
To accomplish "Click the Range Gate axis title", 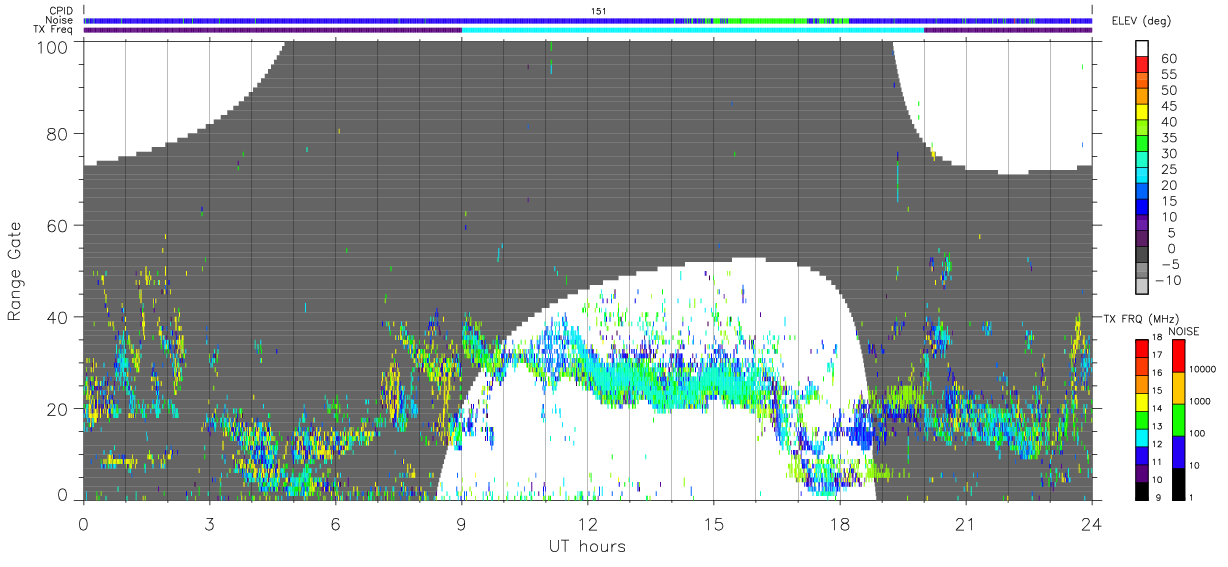I will pos(16,271).
